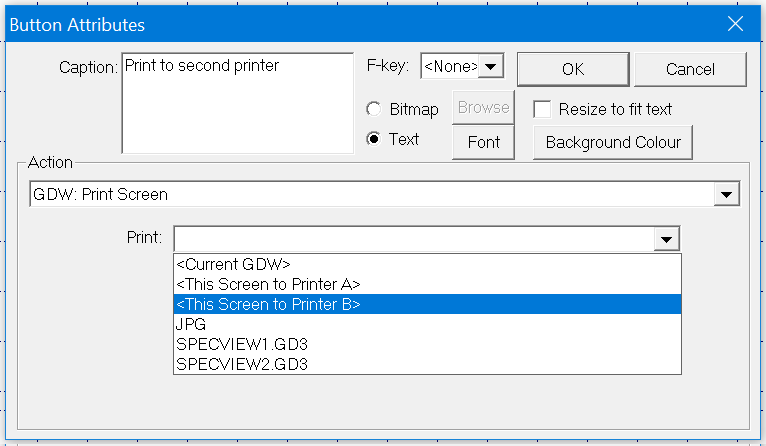Screen dimensions: 766x446
Task: Choose the Text radio option
Action: pos(374,139)
